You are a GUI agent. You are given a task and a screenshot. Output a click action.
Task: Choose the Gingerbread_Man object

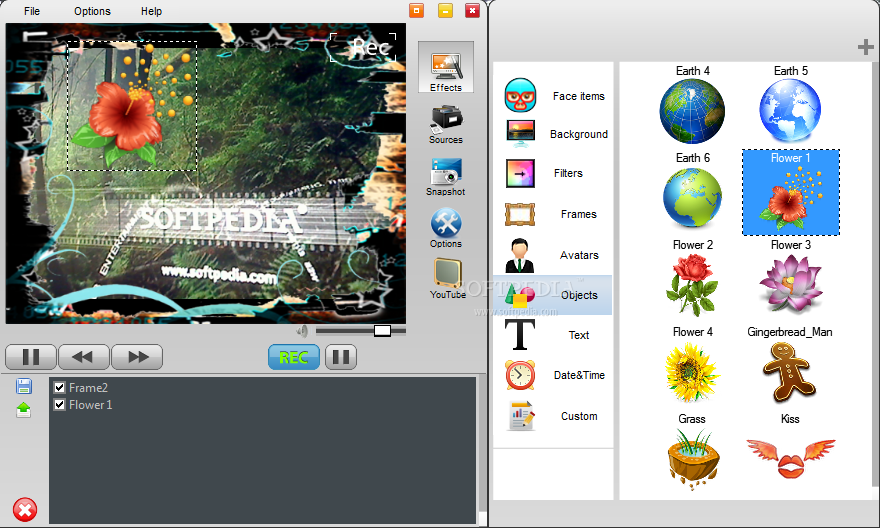[x=790, y=365]
